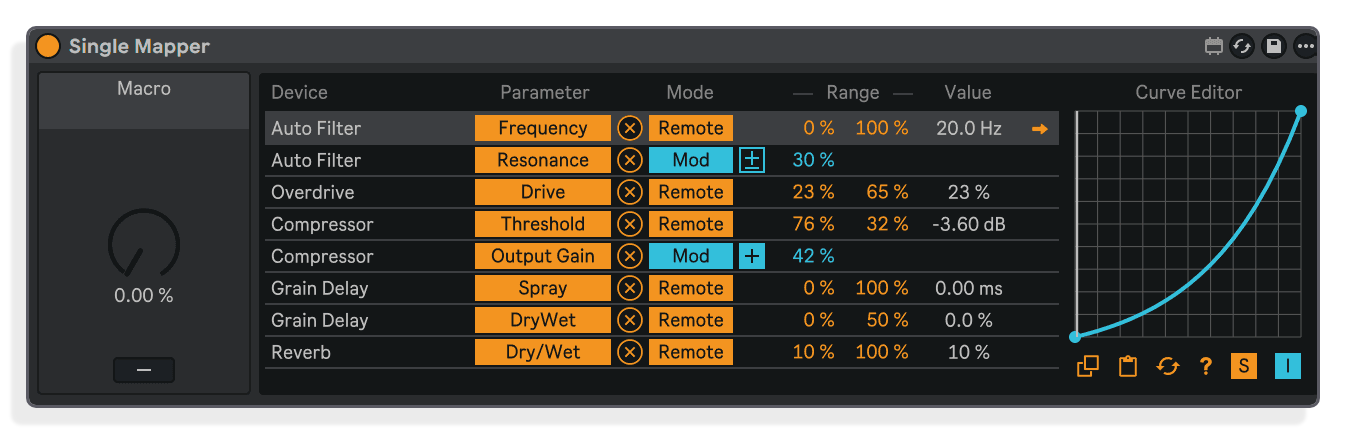Save the preset with disk icon
The height and width of the screenshot is (434, 1346).
click(1273, 46)
